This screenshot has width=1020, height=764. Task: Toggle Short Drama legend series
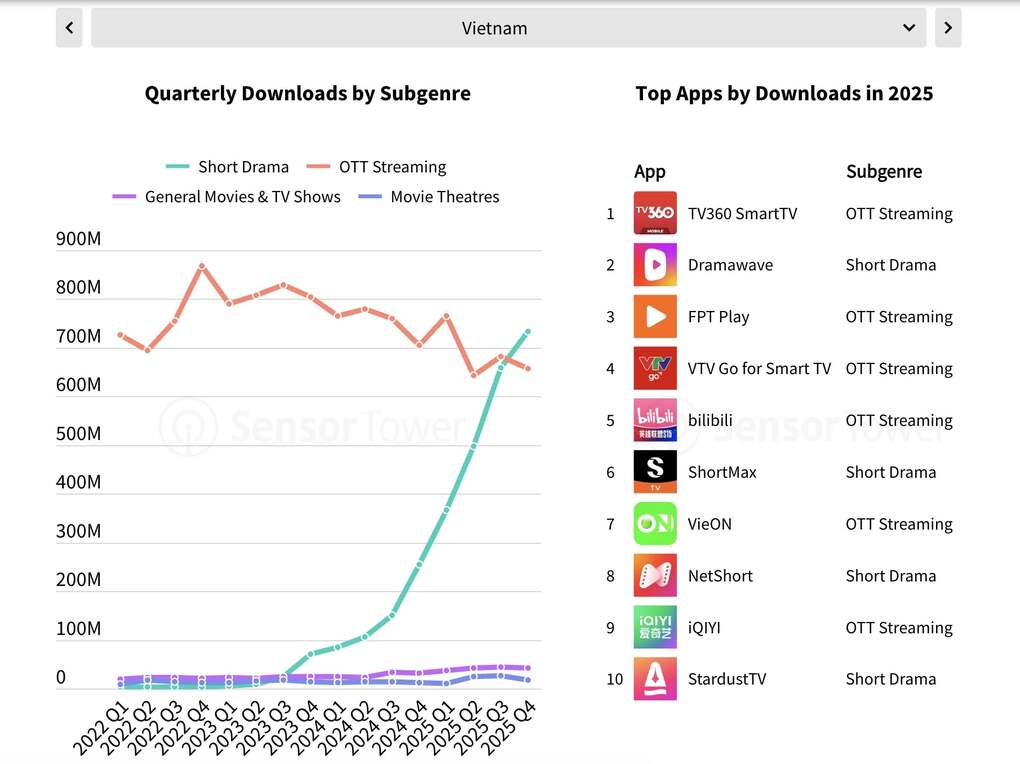point(227,167)
